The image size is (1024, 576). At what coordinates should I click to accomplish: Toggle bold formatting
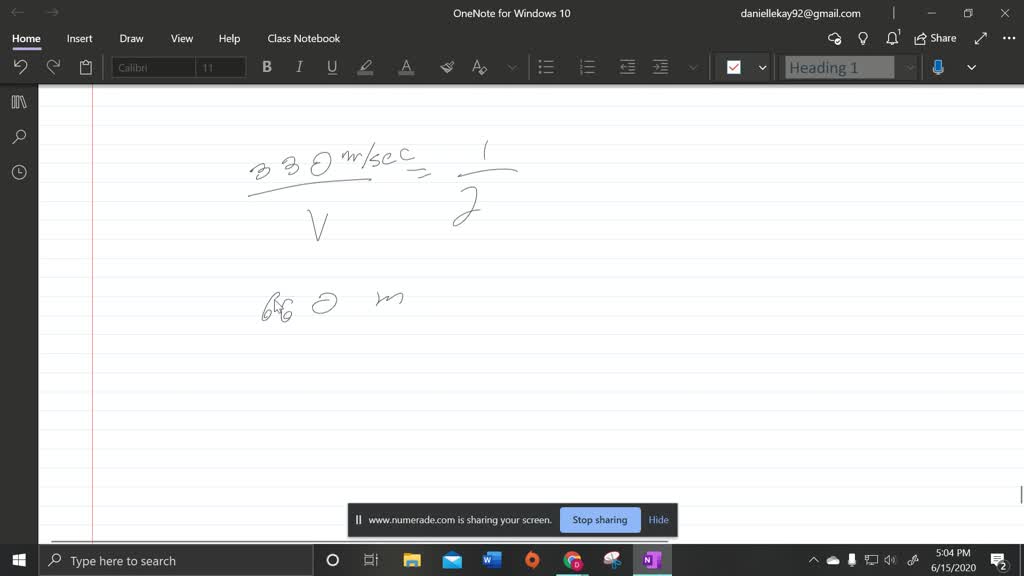(x=266, y=67)
